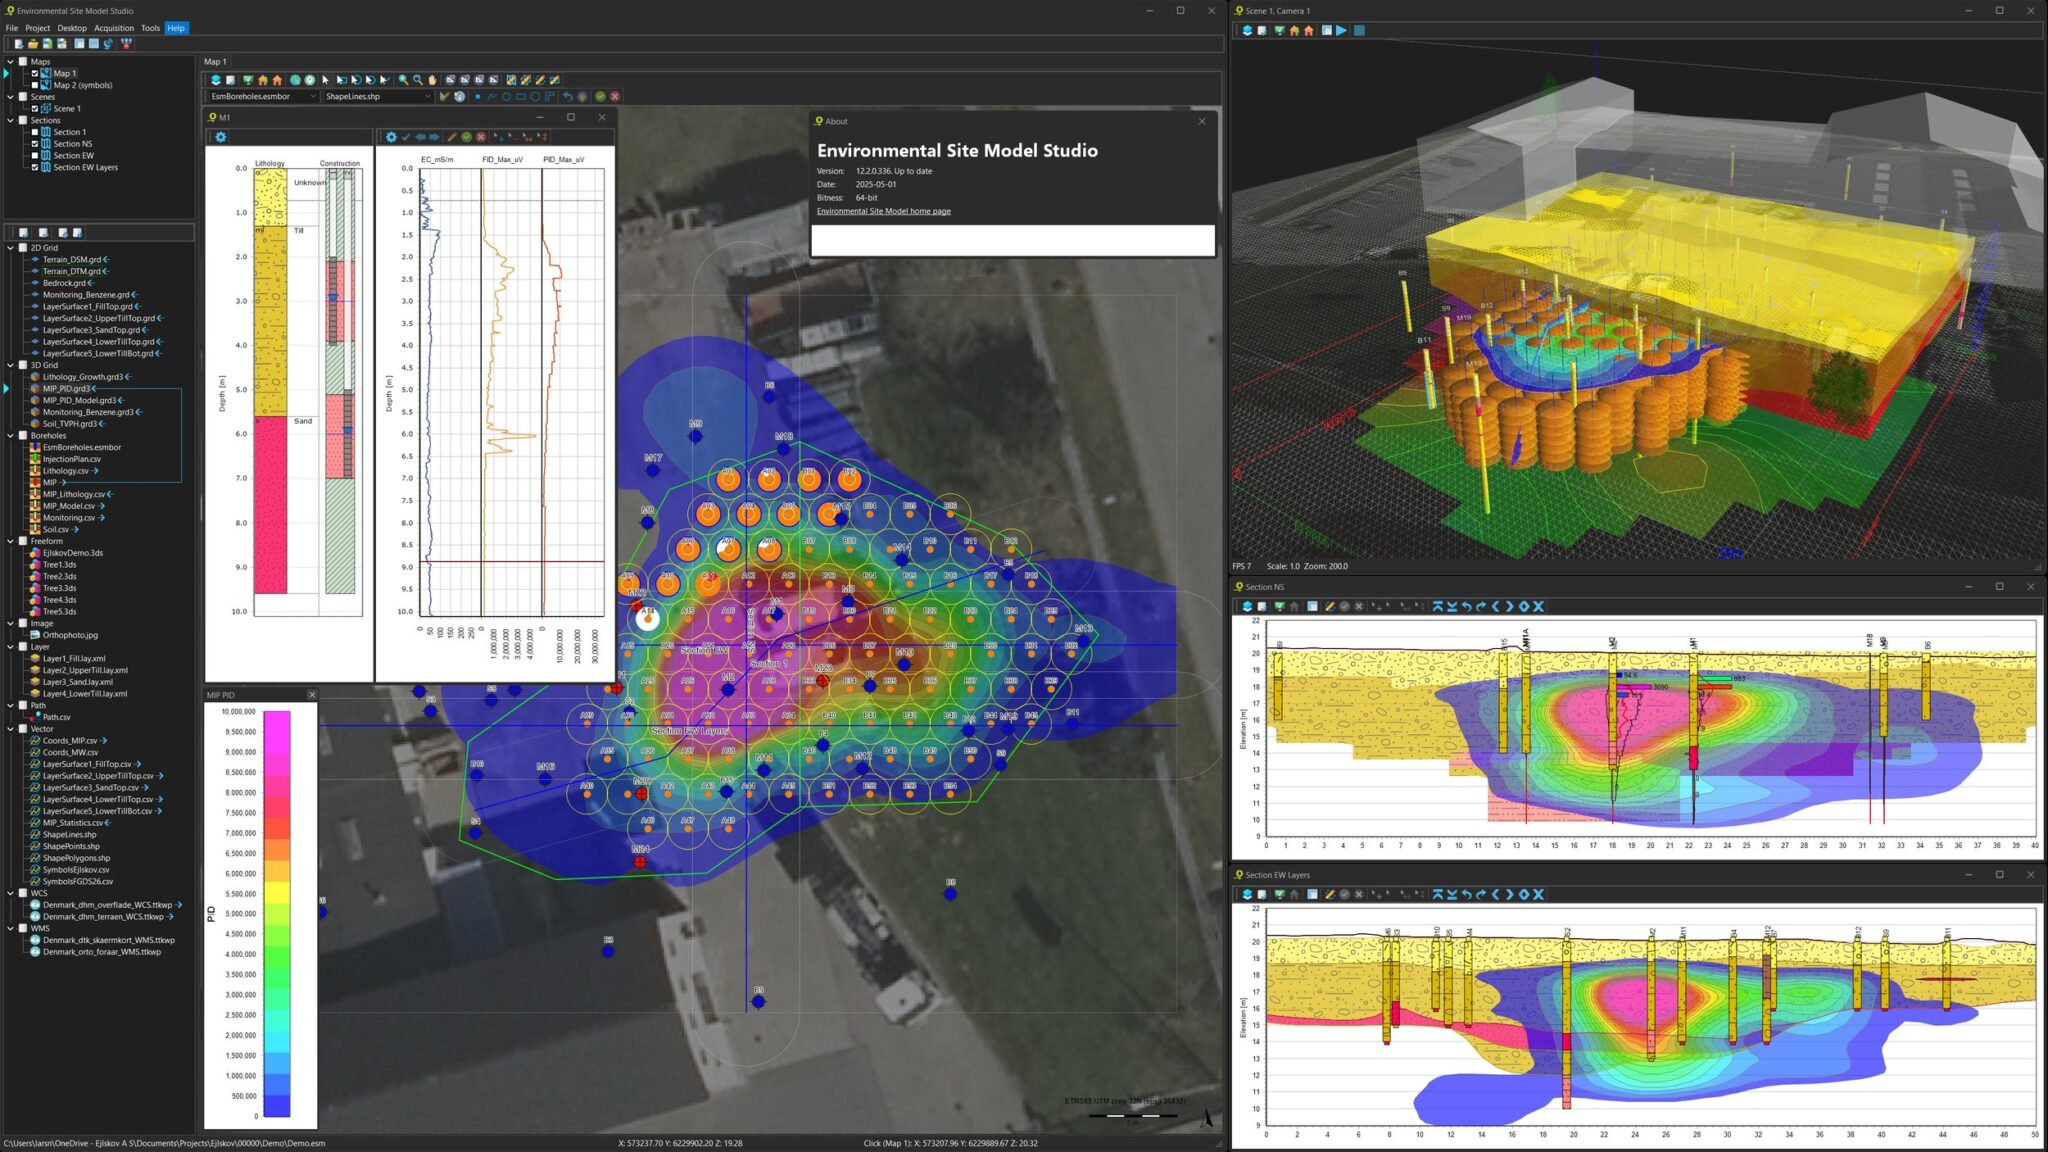Viewport: 2048px width, 1152px height.
Task: Uncheck the Section NS checkbox
Action: click(x=35, y=144)
